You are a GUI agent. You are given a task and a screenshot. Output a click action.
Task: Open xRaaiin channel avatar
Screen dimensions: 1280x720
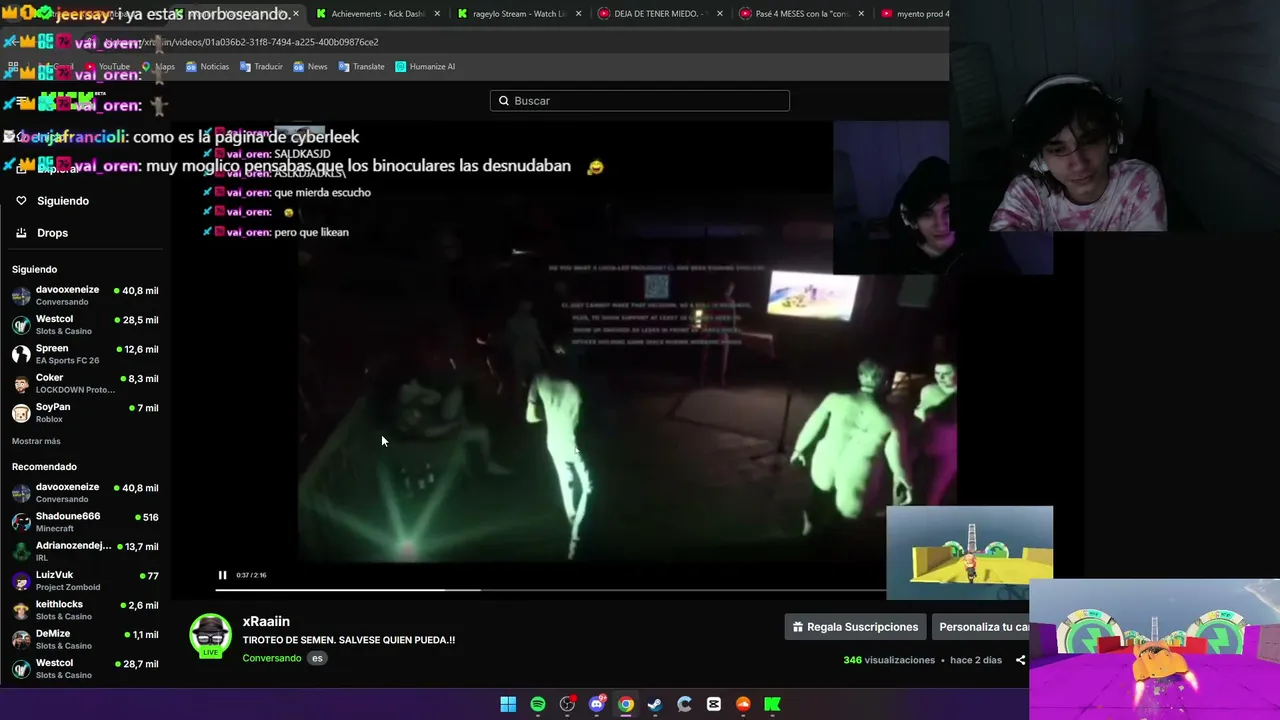[x=210, y=635]
